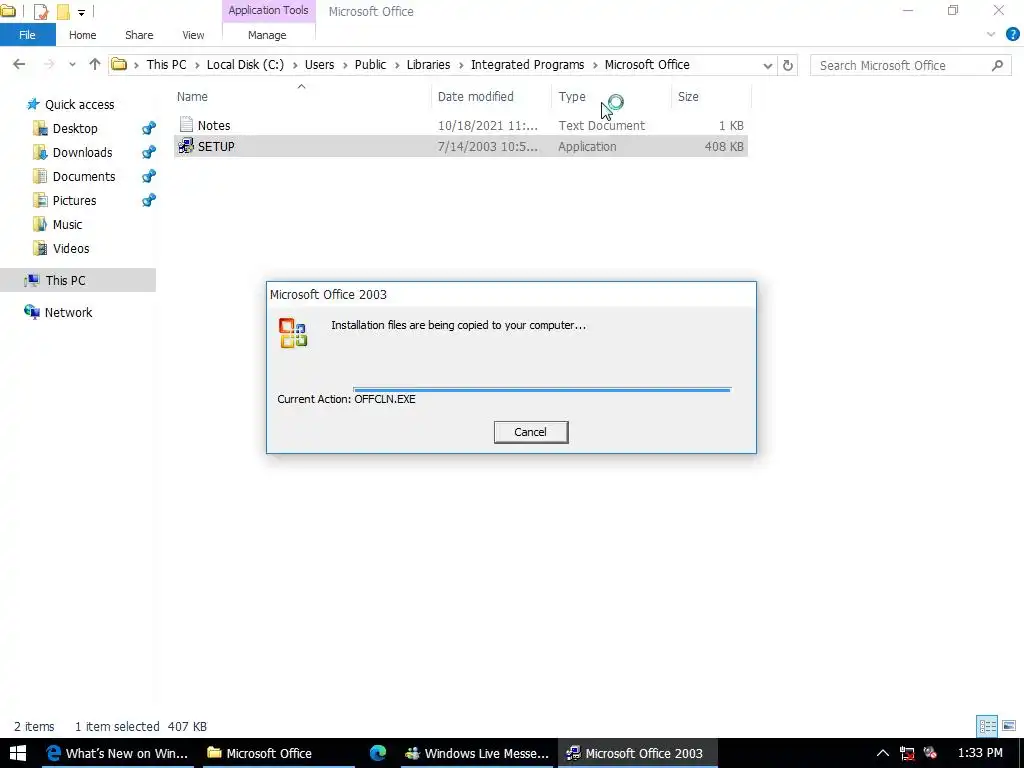Switch to Microsoft Office 2003 taskbar button
This screenshot has height=768, width=1024.
(x=637, y=753)
